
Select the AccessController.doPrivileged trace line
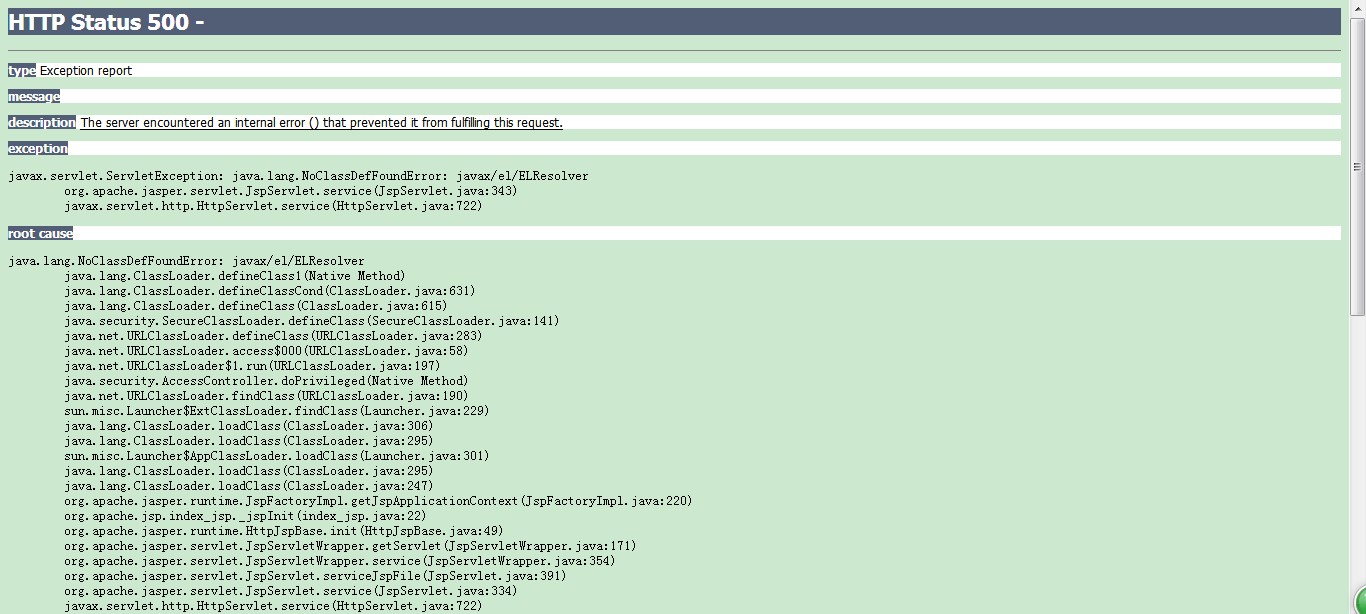coord(267,380)
